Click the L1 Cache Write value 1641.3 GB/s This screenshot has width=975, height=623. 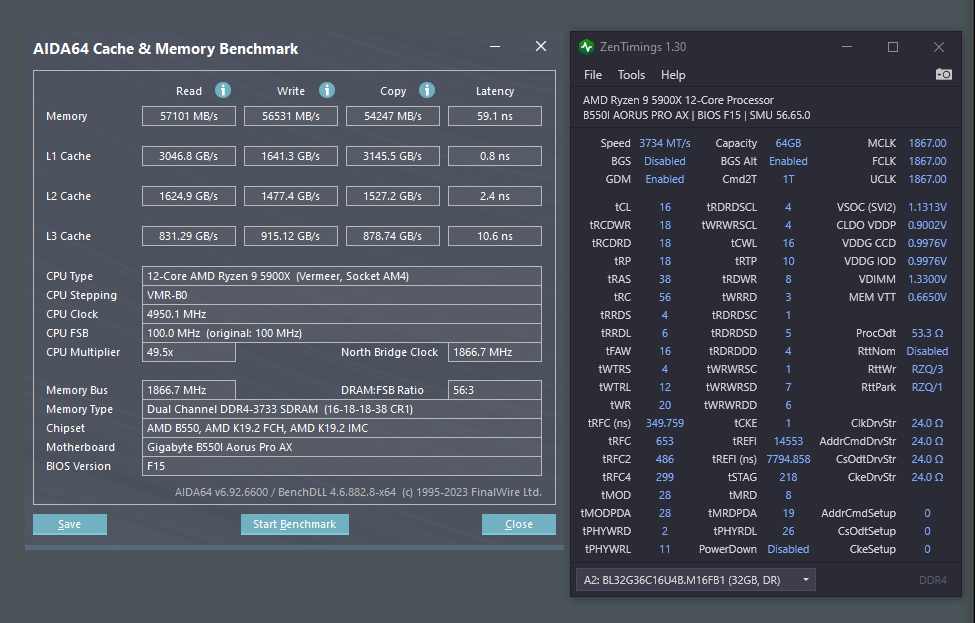click(291, 156)
